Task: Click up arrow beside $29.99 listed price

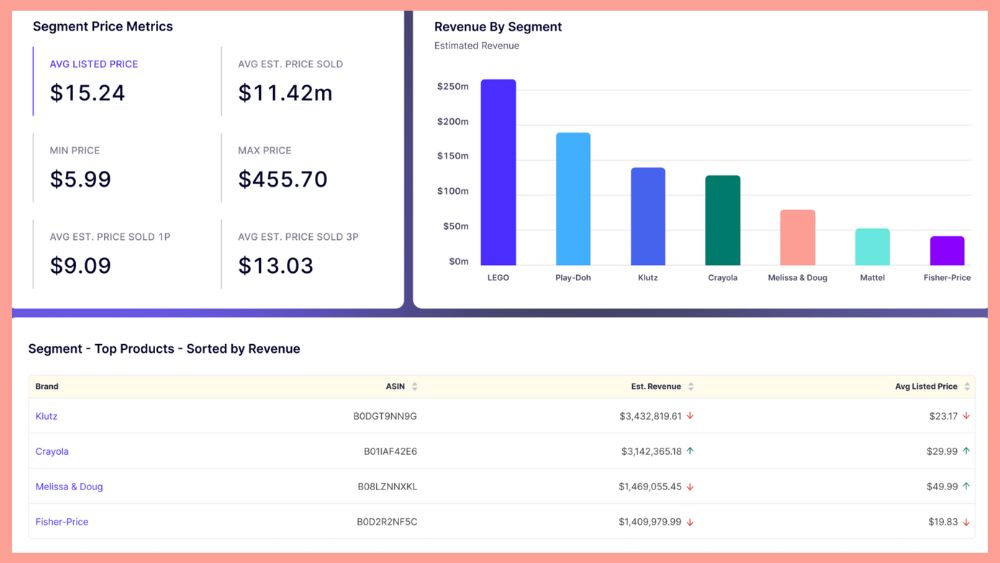Action: (x=966, y=451)
